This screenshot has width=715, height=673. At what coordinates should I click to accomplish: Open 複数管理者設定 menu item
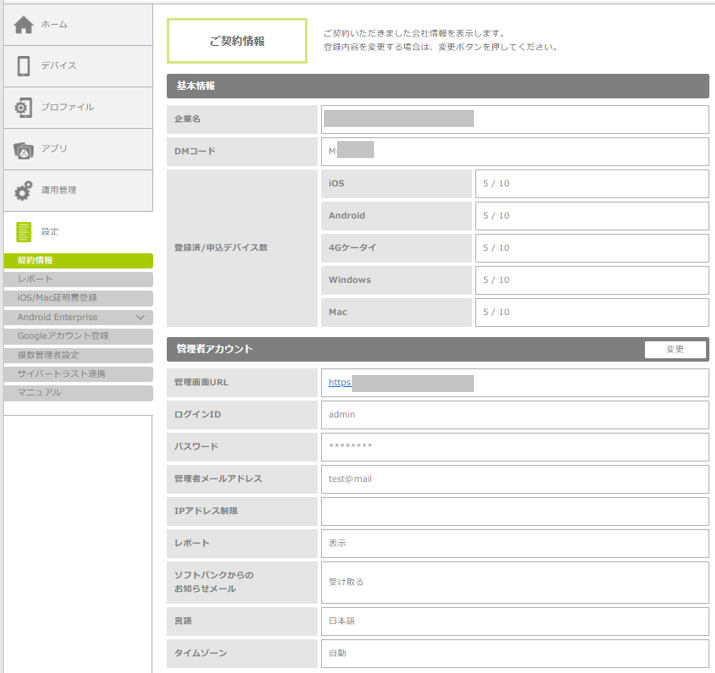click(x=78, y=355)
